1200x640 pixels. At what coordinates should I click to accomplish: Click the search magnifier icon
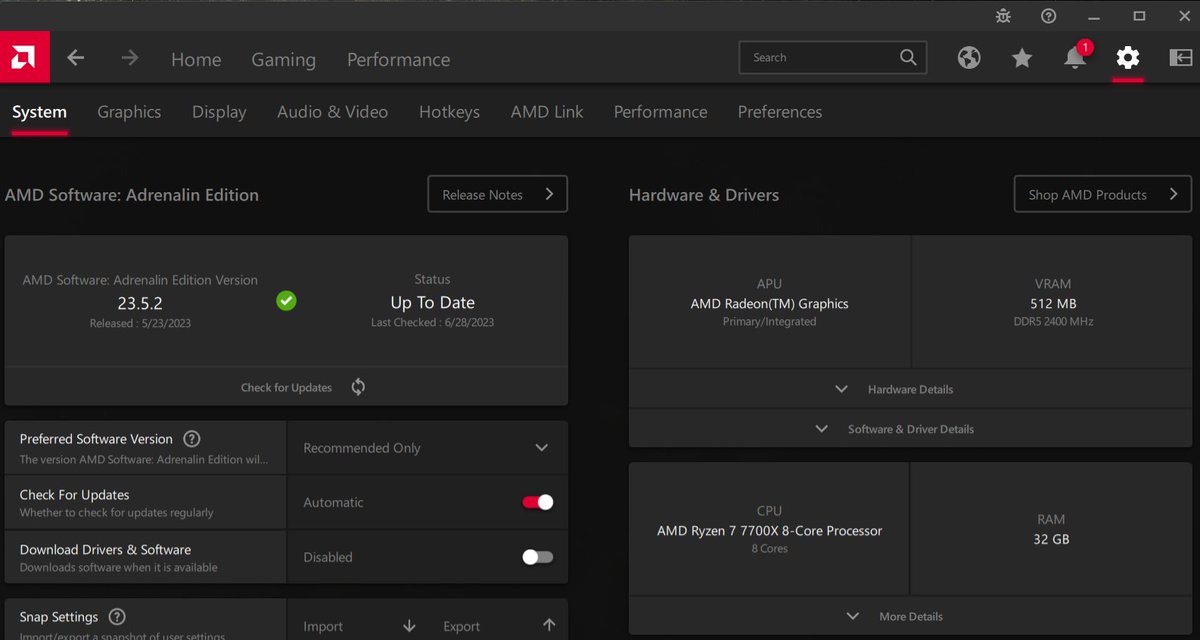(908, 57)
